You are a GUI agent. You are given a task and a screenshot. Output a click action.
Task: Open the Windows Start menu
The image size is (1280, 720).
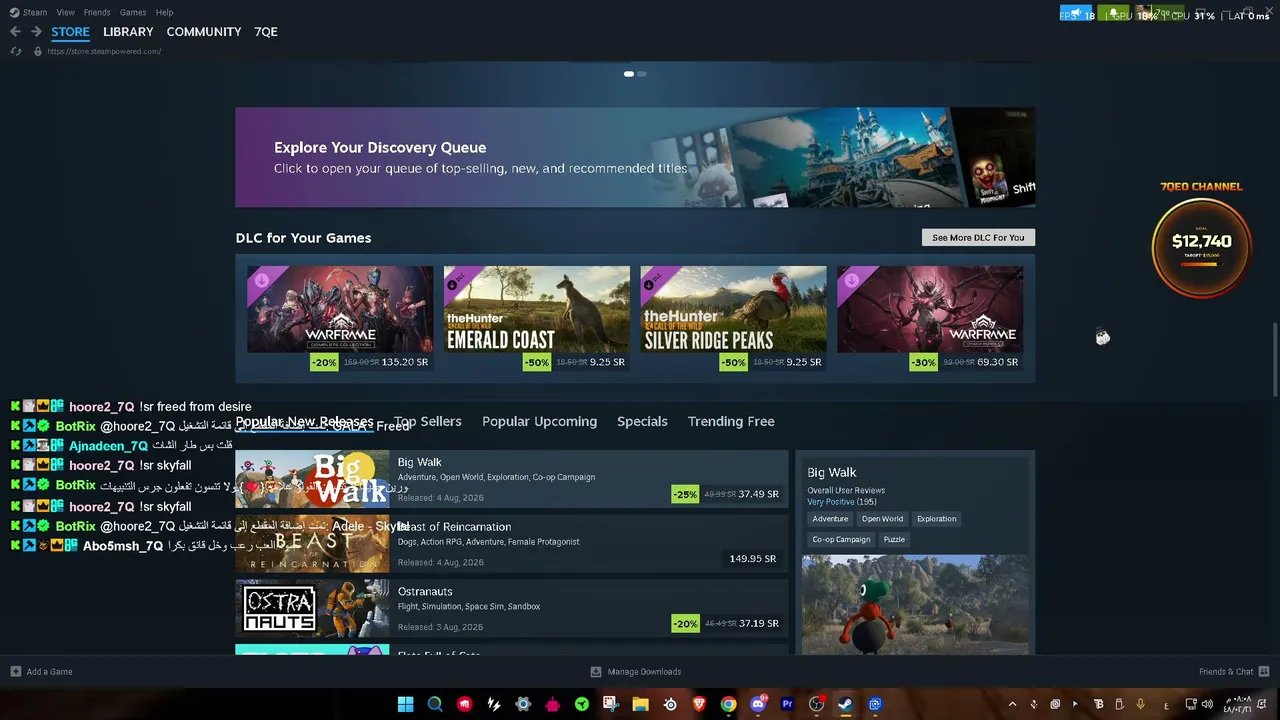pos(405,704)
